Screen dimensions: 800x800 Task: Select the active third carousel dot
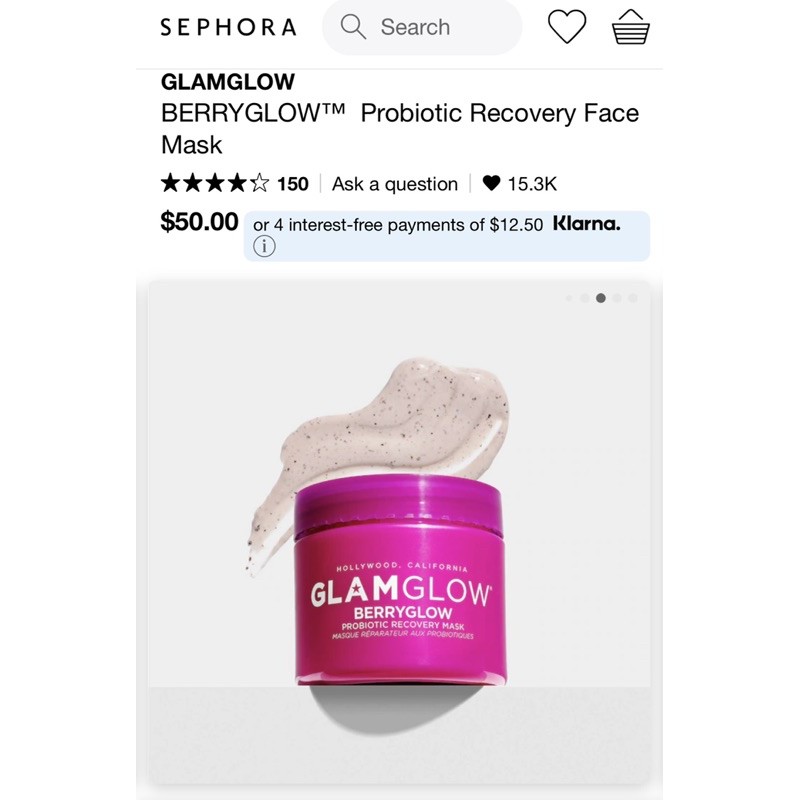tap(601, 298)
